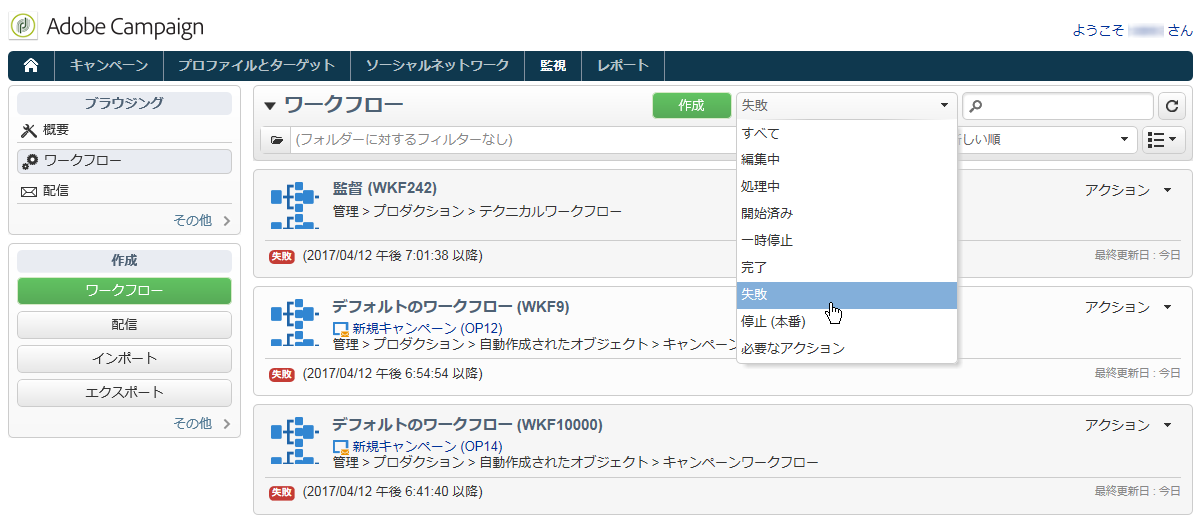Go to the home page icon
This screenshot has width=1202, height=523.
pyautogui.click(x=31, y=66)
